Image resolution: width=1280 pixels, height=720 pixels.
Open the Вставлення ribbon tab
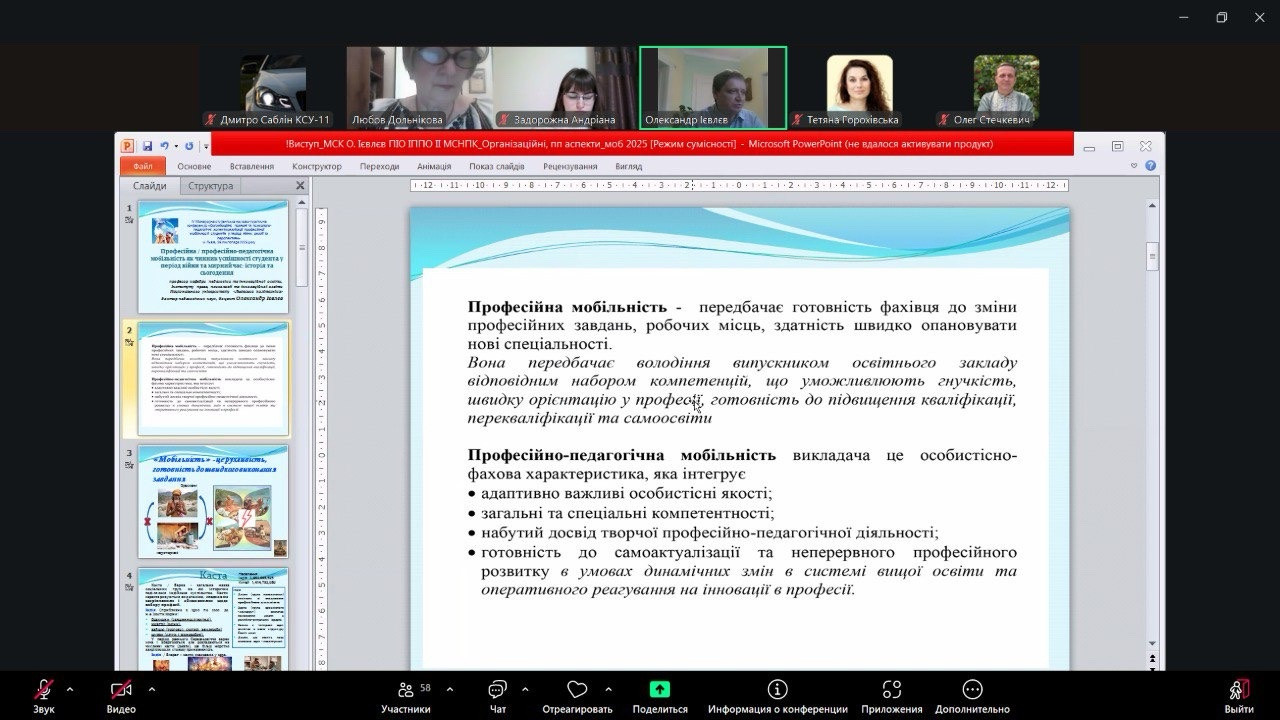point(251,166)
